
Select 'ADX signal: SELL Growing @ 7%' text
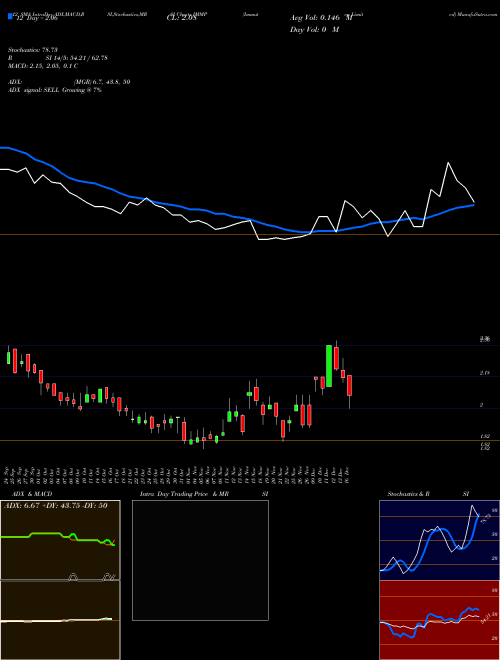55,90
